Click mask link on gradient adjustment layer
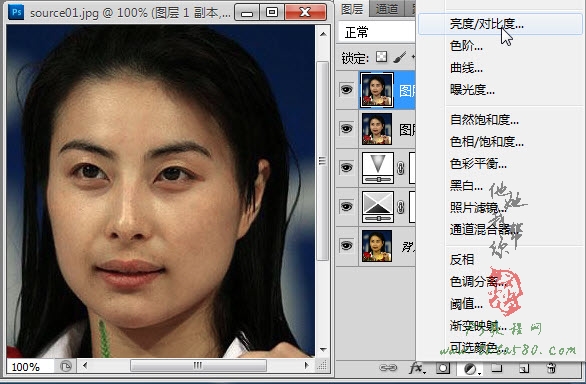This screenshot has width=586, height=384. click(x=401, y=168)
